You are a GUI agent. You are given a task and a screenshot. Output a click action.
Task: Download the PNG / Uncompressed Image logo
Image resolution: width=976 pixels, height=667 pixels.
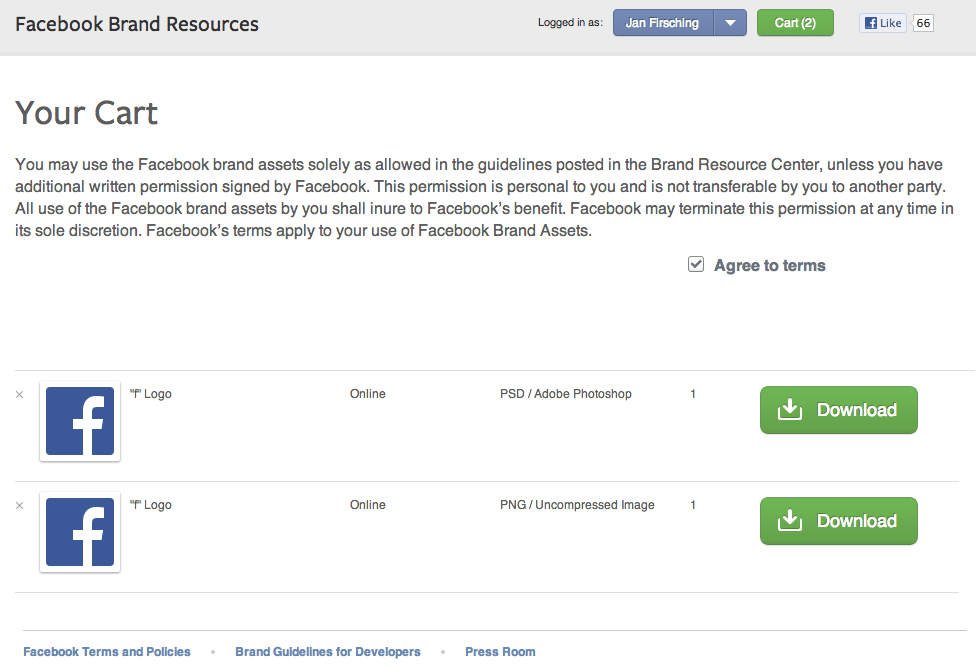[838, 521]
